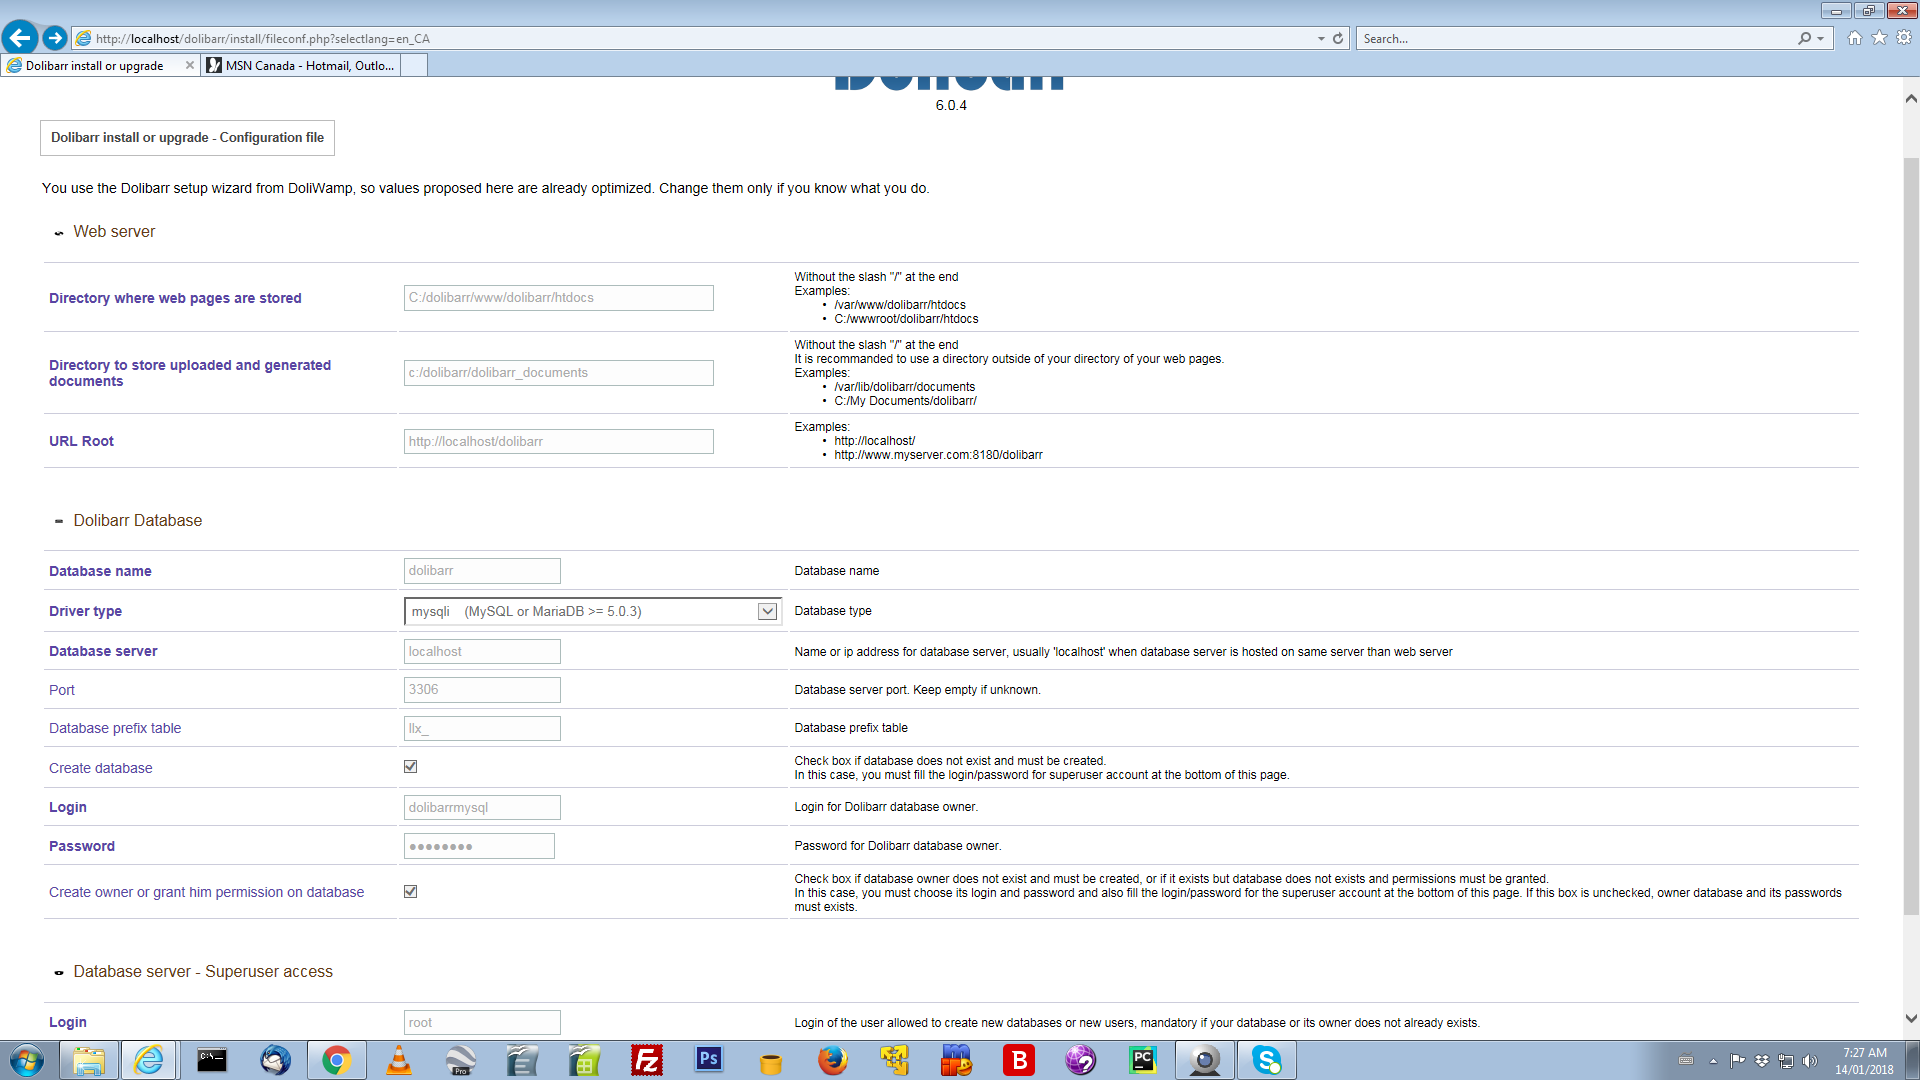Click the browser Forward arrow button
The image size is (1920, 1080).
click(x=55, y=38)
